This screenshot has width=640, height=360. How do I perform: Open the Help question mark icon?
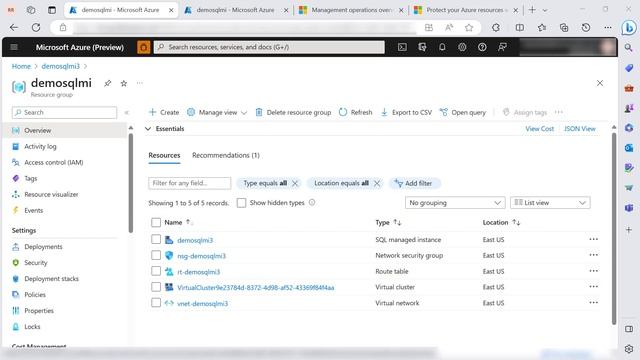click(482, 47)
